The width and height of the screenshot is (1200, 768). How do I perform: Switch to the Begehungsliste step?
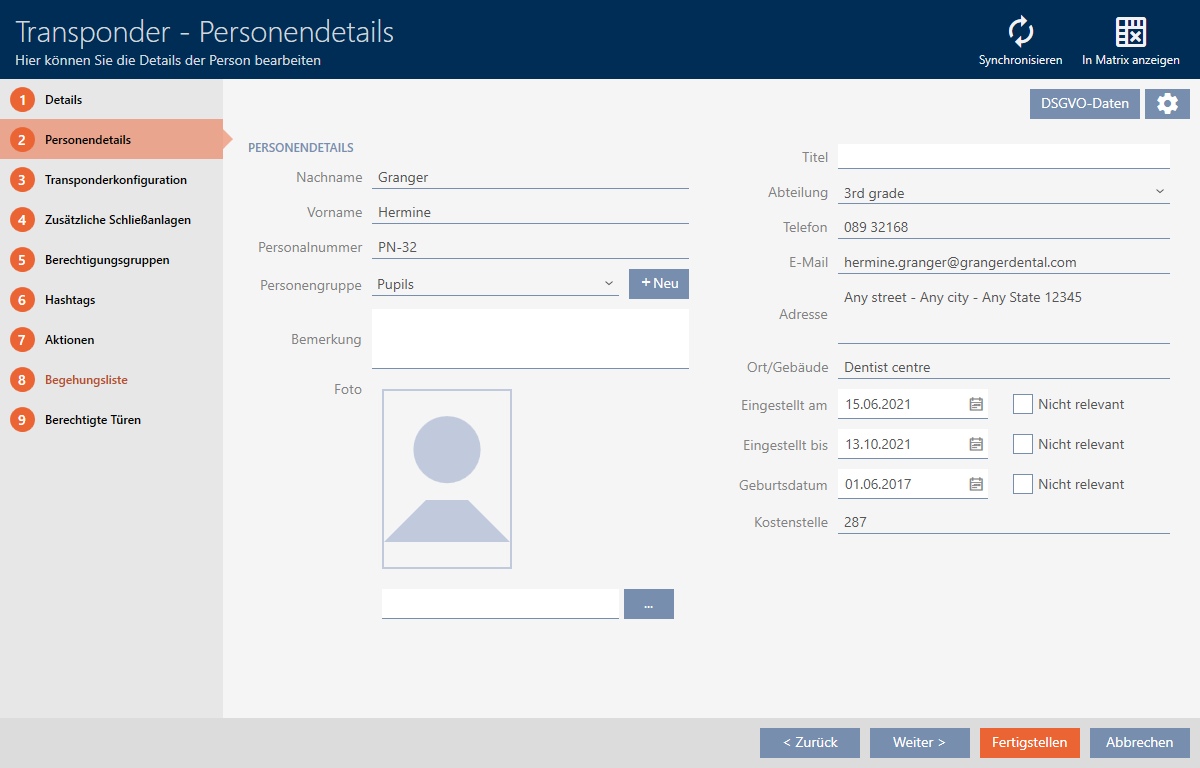86,380
